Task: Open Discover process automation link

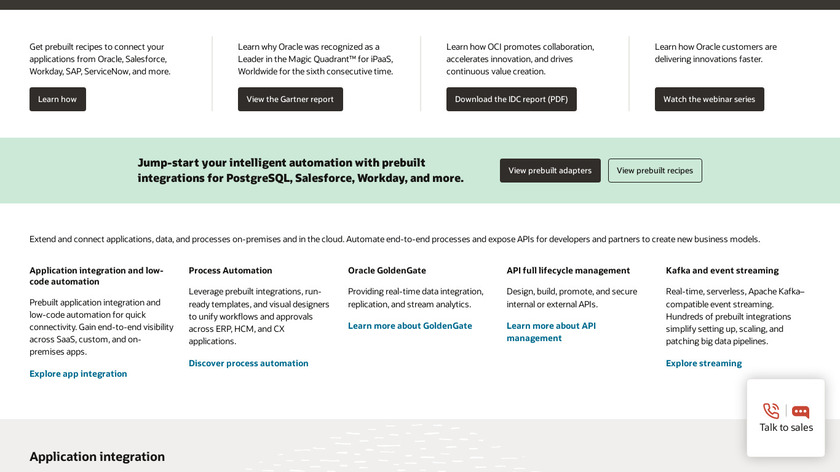Action: pyautogui.click(x=248, y=363)
